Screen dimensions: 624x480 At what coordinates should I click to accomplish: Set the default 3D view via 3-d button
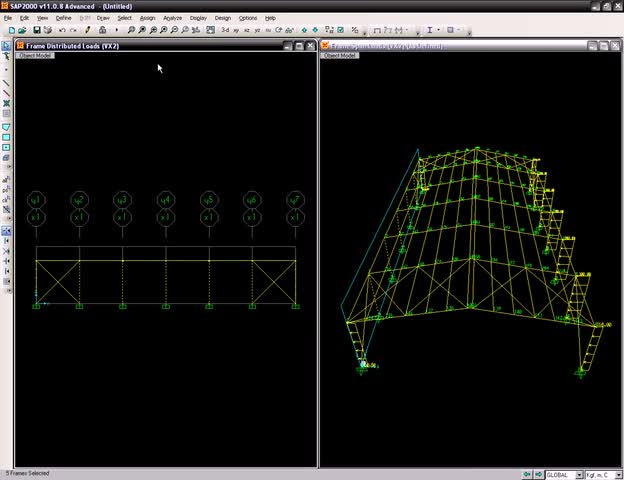tap(225, 30)
